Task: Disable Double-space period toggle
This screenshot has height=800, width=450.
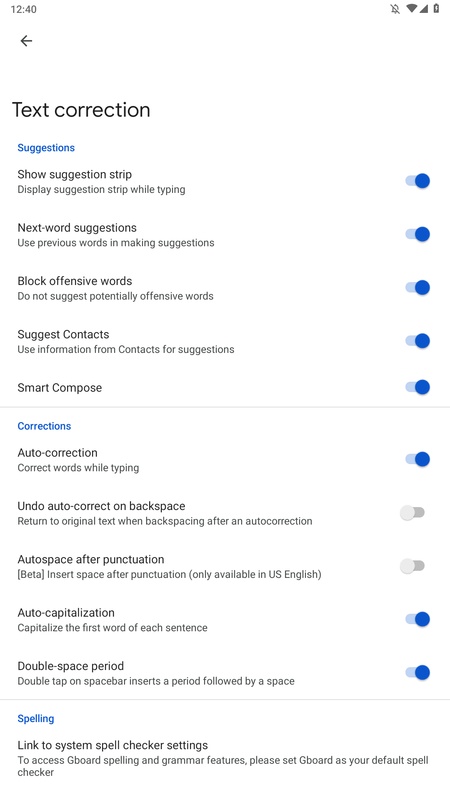Action: [x=418, y=672]
